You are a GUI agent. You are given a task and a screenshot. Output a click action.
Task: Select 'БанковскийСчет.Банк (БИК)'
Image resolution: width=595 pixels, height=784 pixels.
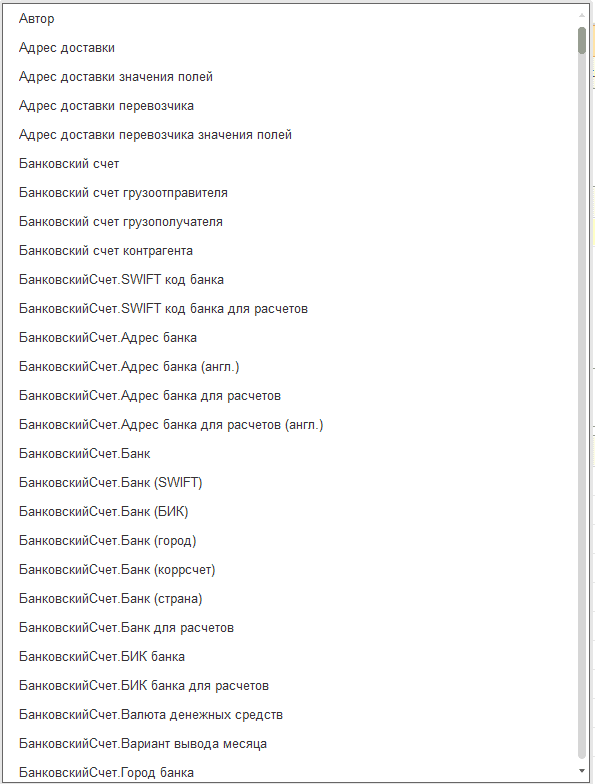click(290, 512)
